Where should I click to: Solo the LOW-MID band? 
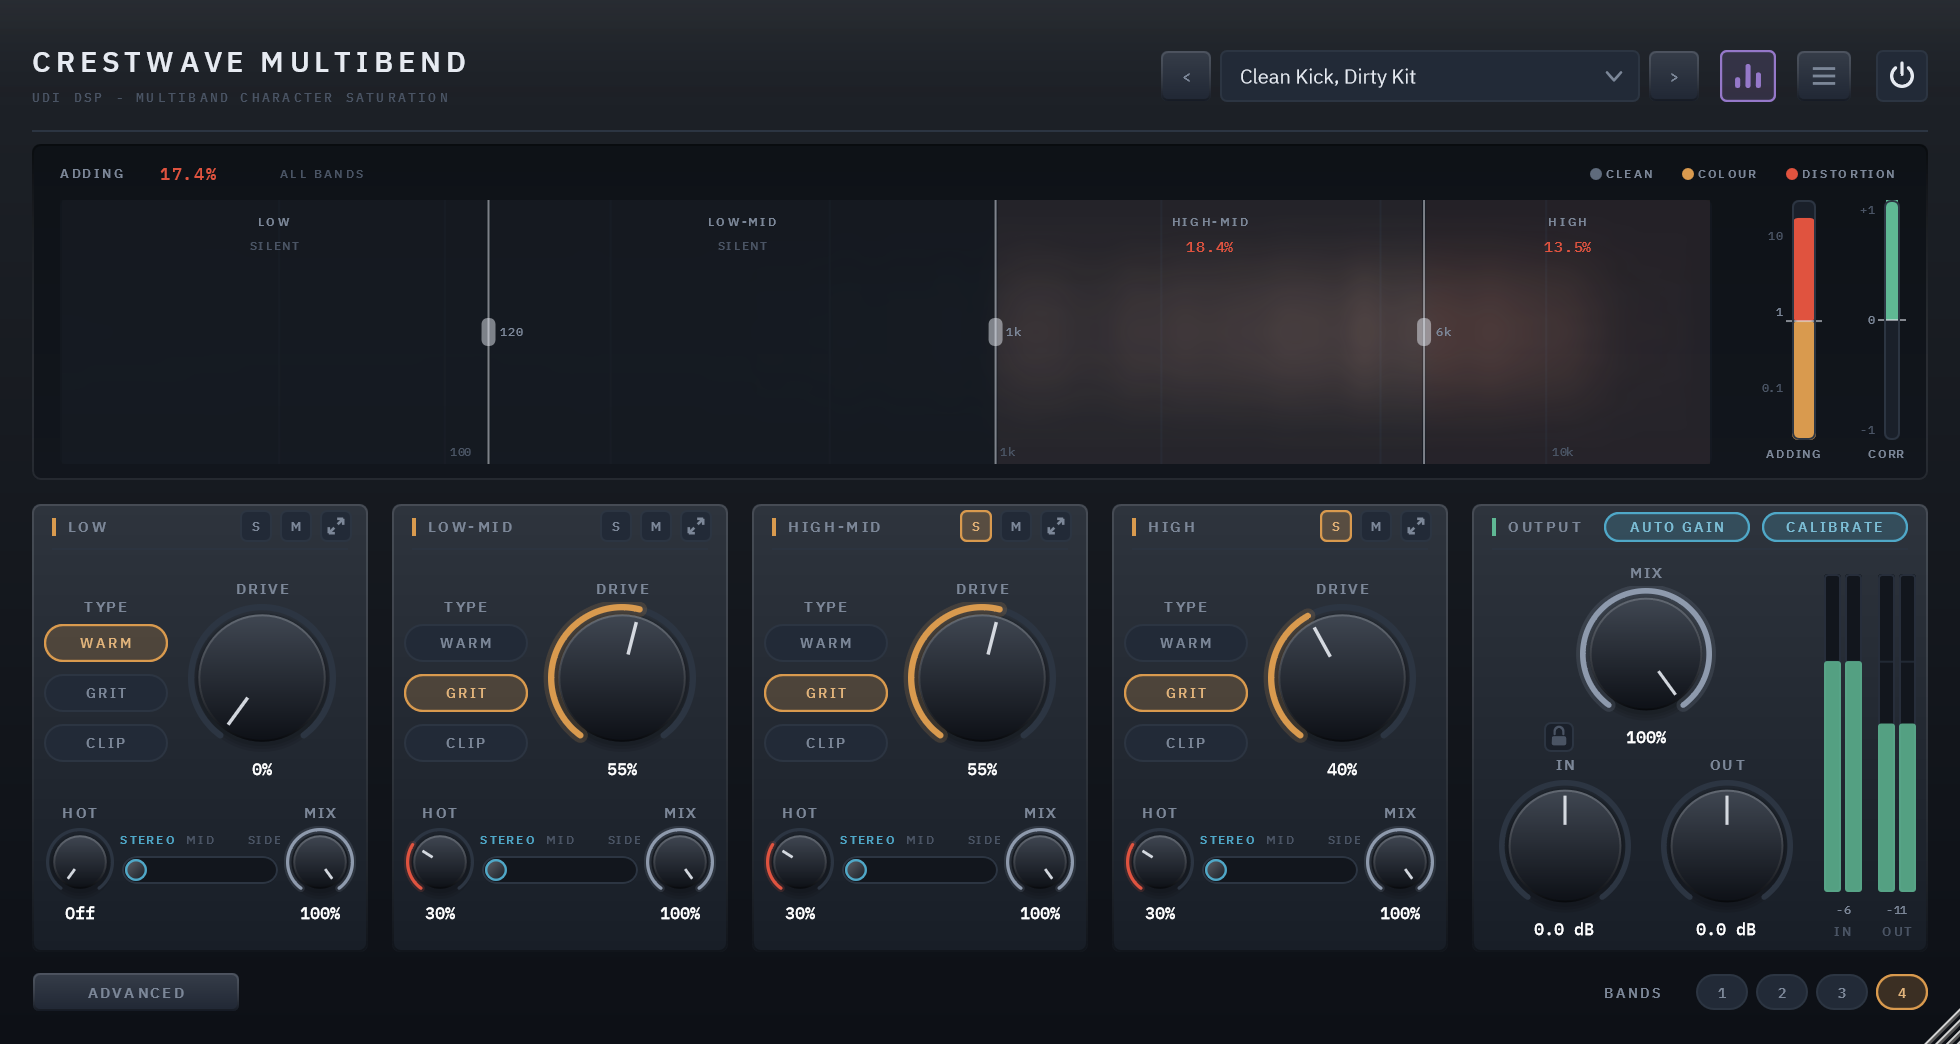click(x=616, y=526)
